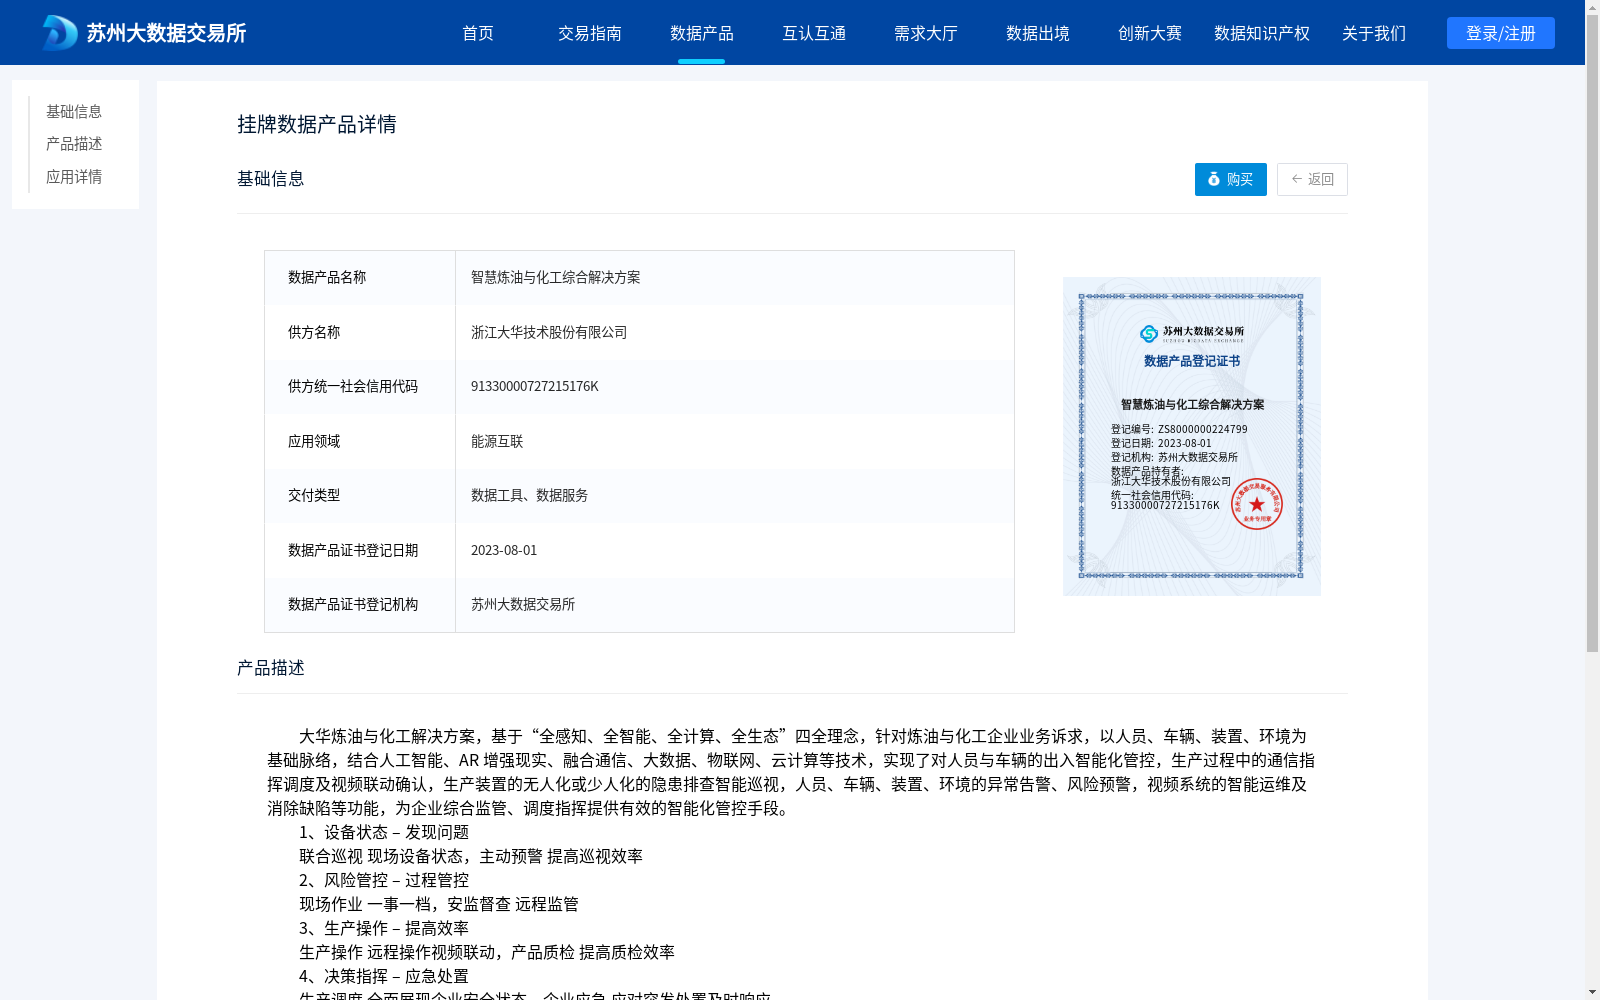Open the 数据知识产权 navigation item
The image size is (1600, 1000).
(1262, 33)
